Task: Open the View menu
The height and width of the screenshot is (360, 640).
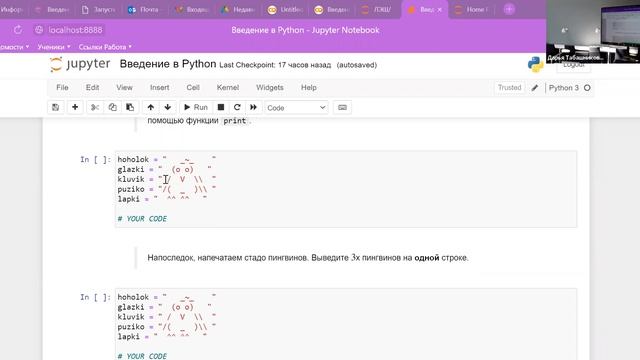Action: click(x=124, y=87)
